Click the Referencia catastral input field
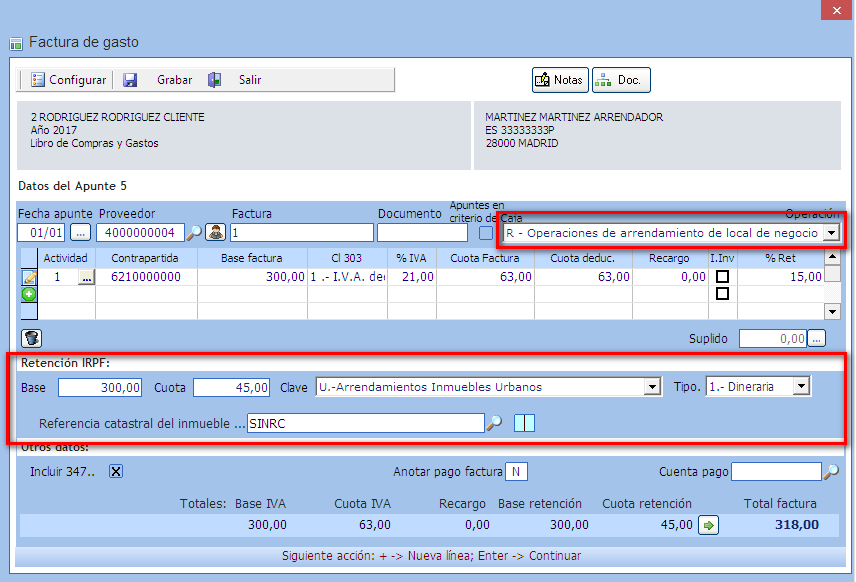This screenshot has height=582, width=856. pos(366,423)
